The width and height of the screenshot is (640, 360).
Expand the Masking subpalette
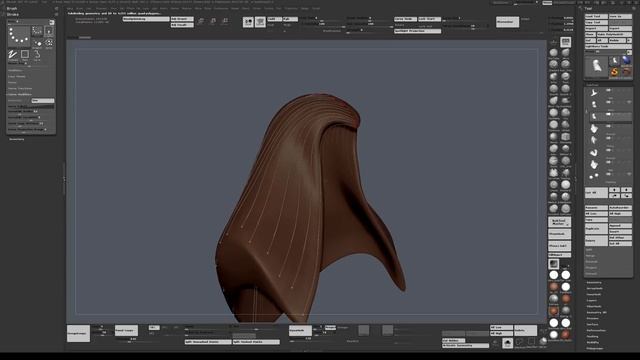pyautogui.click(x=592, y=337)
